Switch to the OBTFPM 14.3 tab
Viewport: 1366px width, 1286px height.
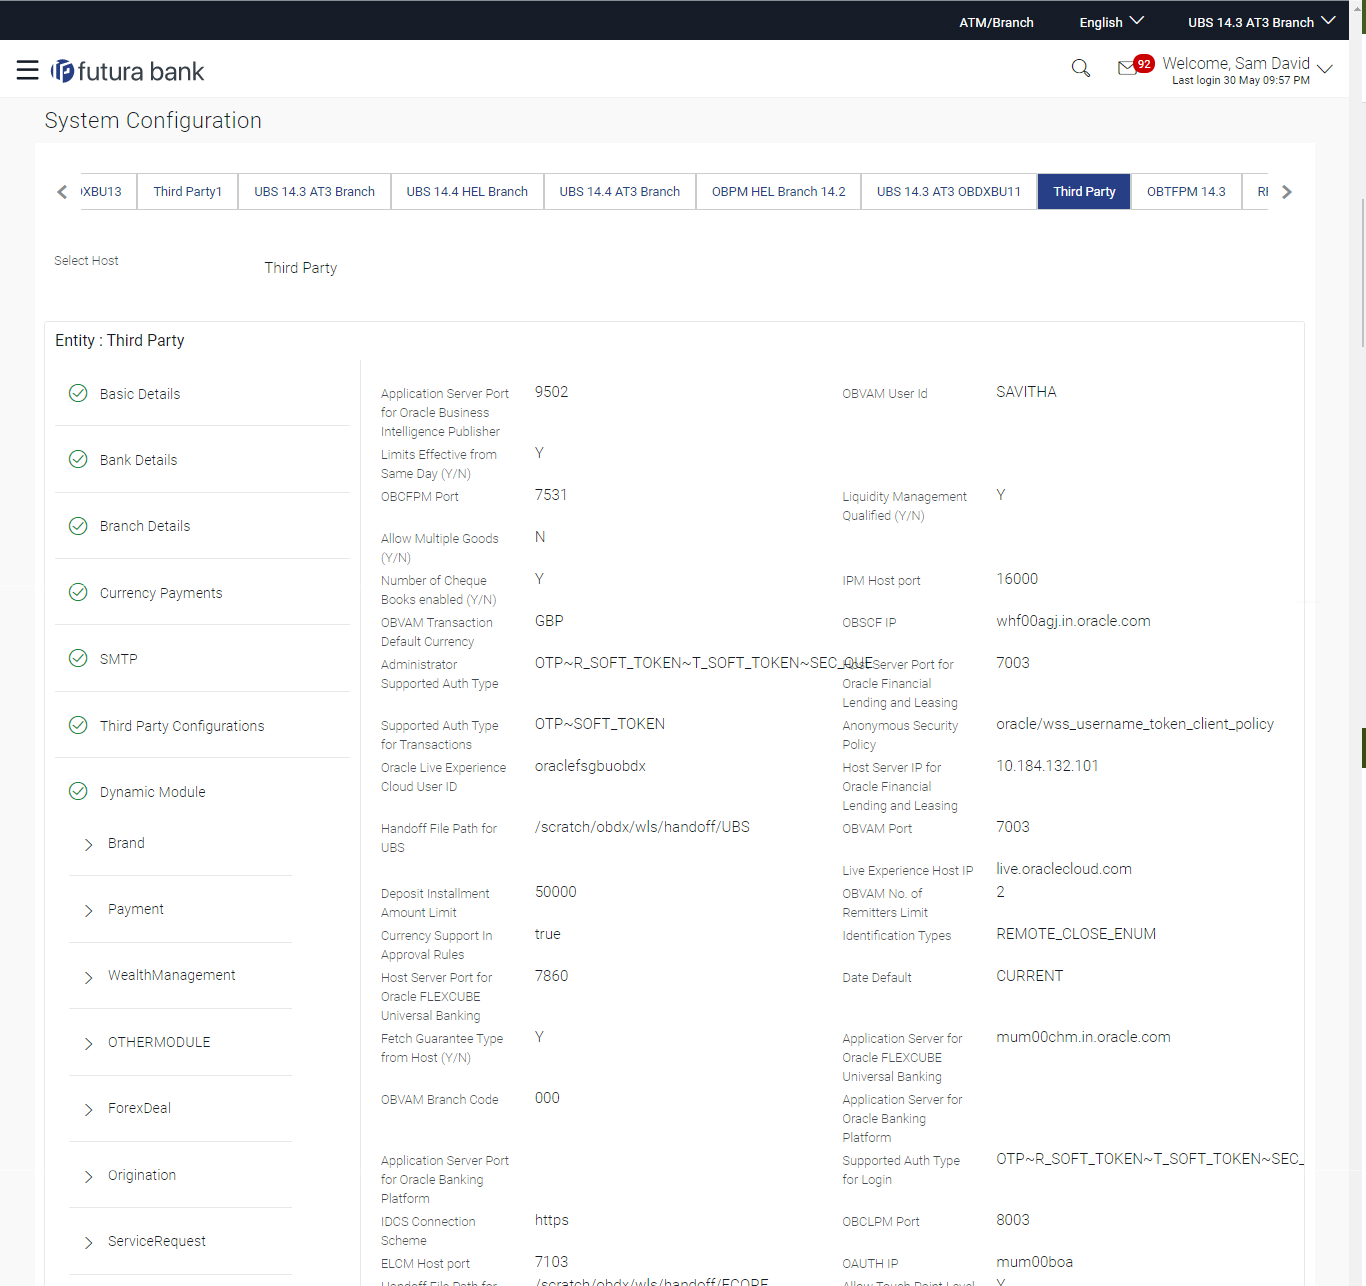tap(1186, 191)
